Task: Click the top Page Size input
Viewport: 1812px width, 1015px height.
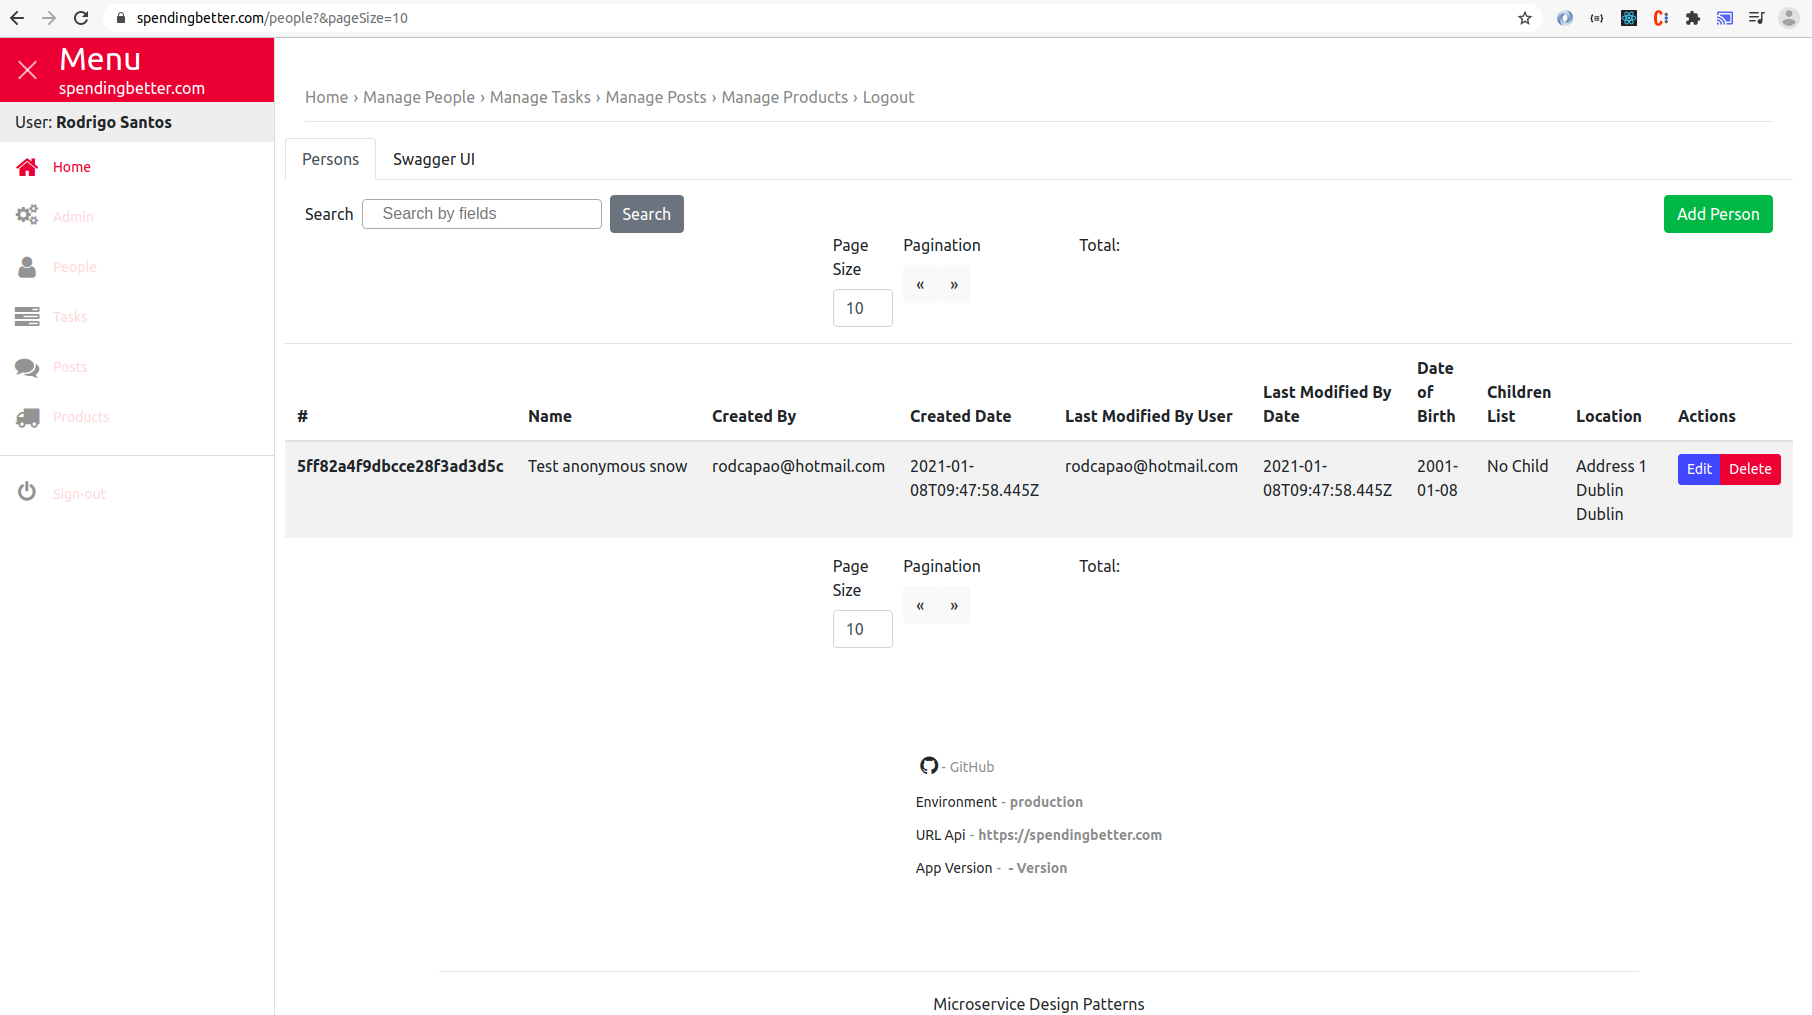Action: tap(863, 308)
